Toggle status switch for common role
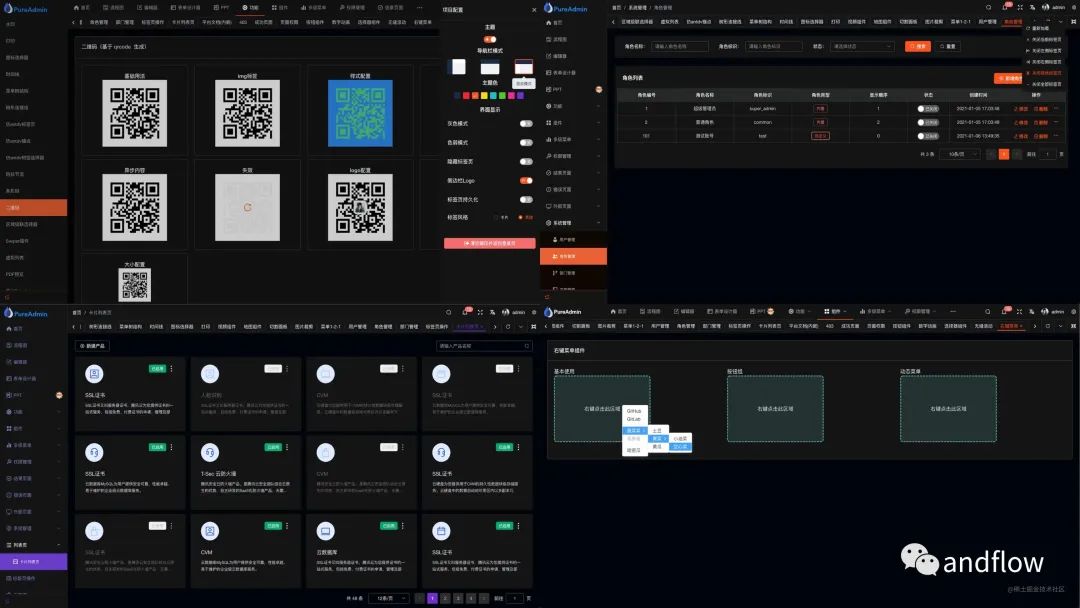Screen dimensions: 1080x608 tap(928, 123)
